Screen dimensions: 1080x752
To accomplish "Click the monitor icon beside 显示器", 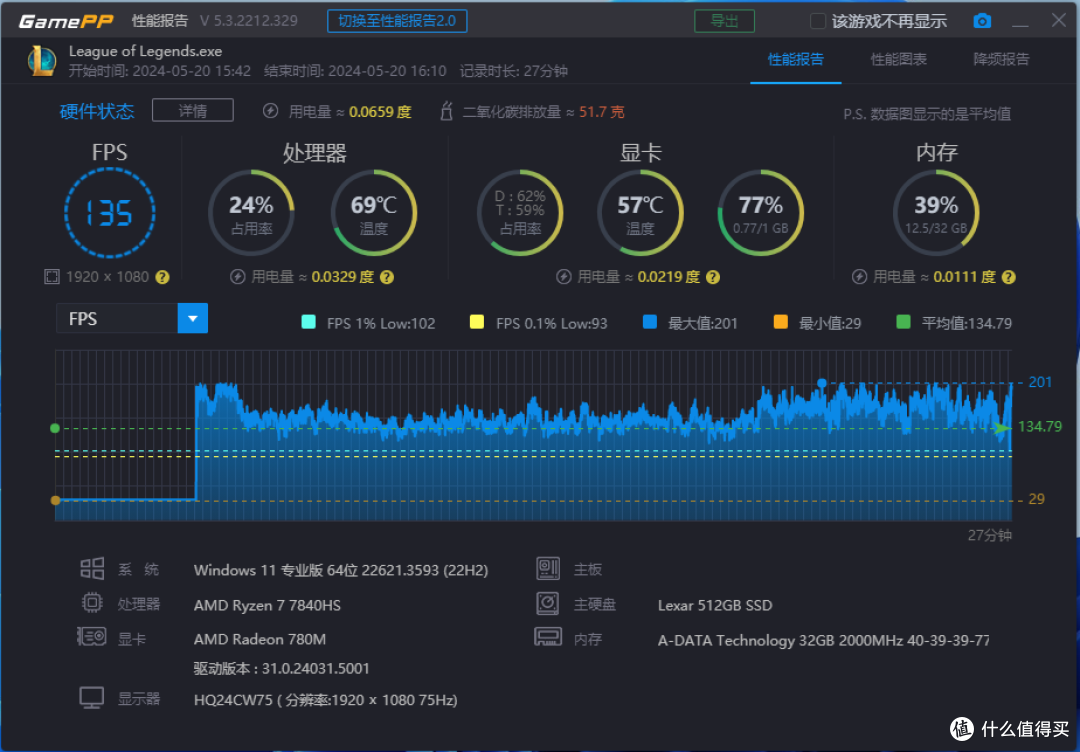I will click(92, 698).
